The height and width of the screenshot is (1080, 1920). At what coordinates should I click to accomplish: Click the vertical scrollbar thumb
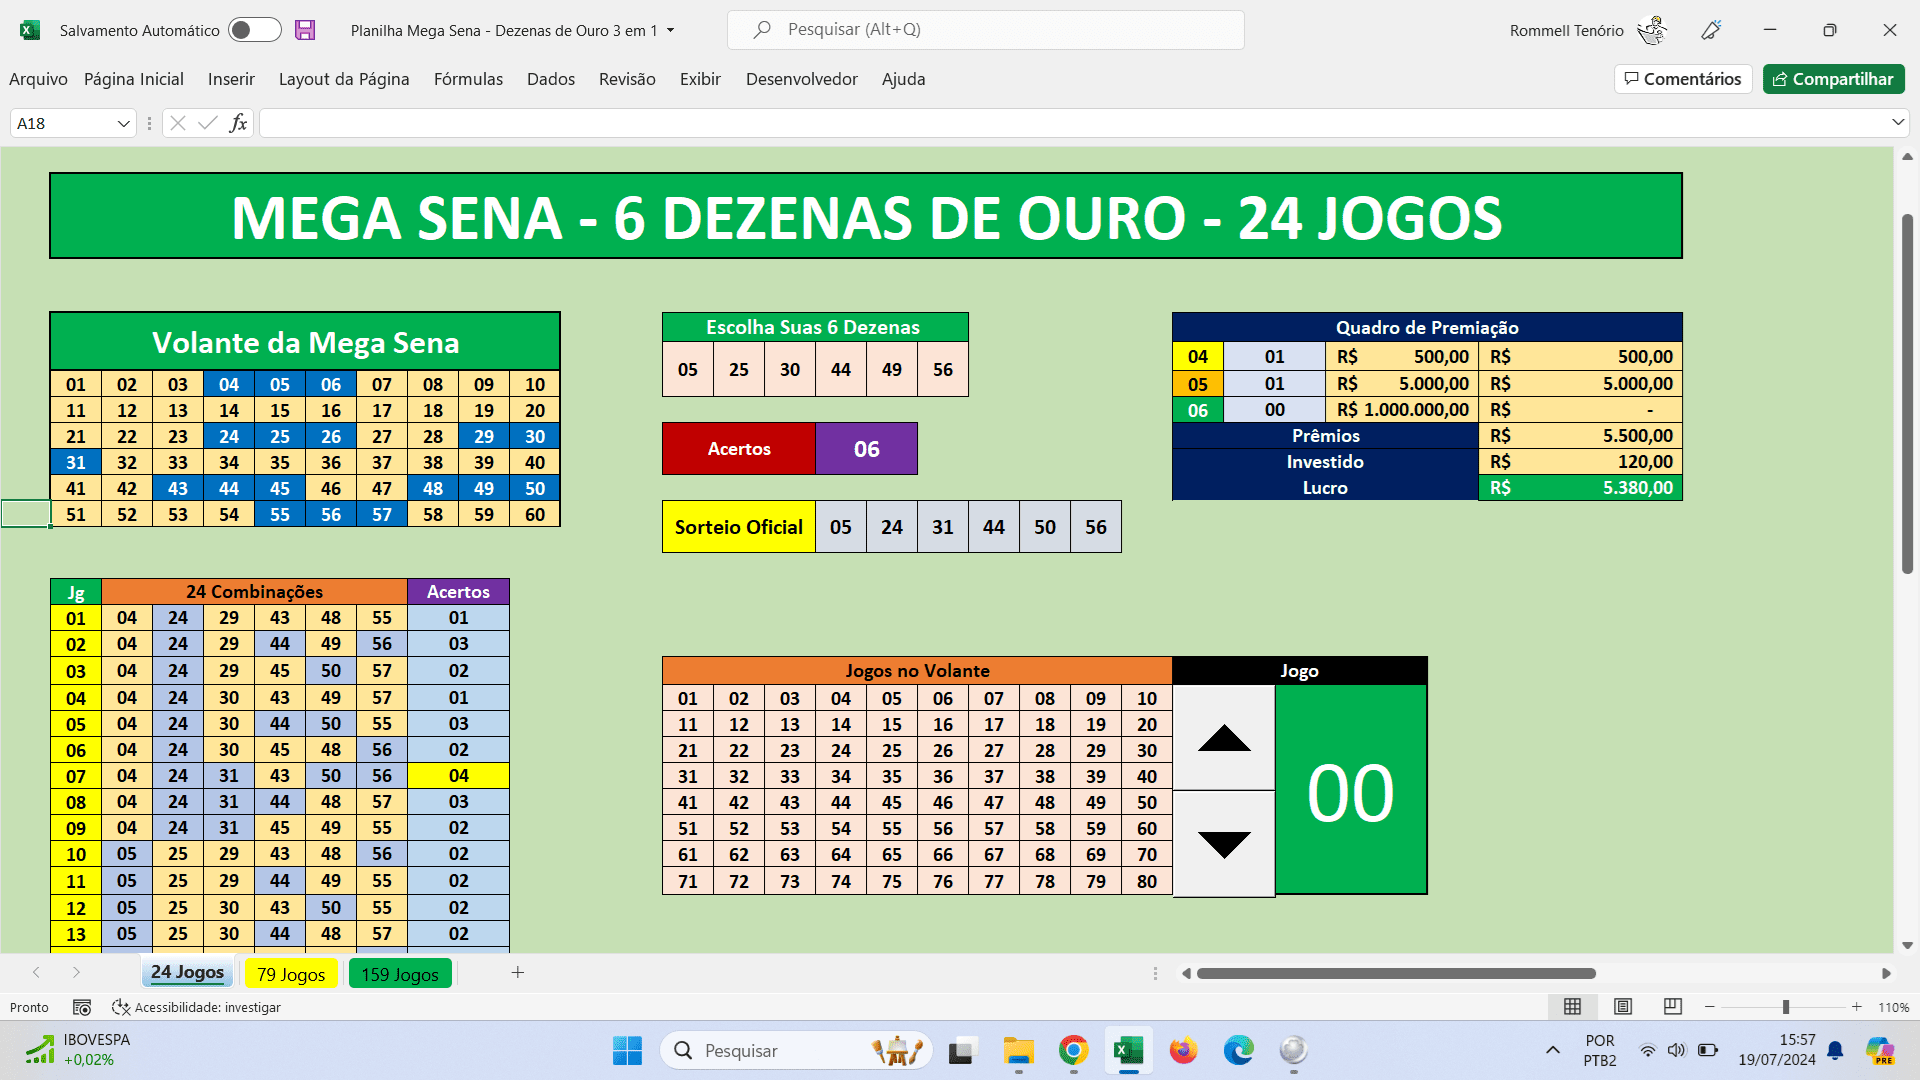[1907, 394]
